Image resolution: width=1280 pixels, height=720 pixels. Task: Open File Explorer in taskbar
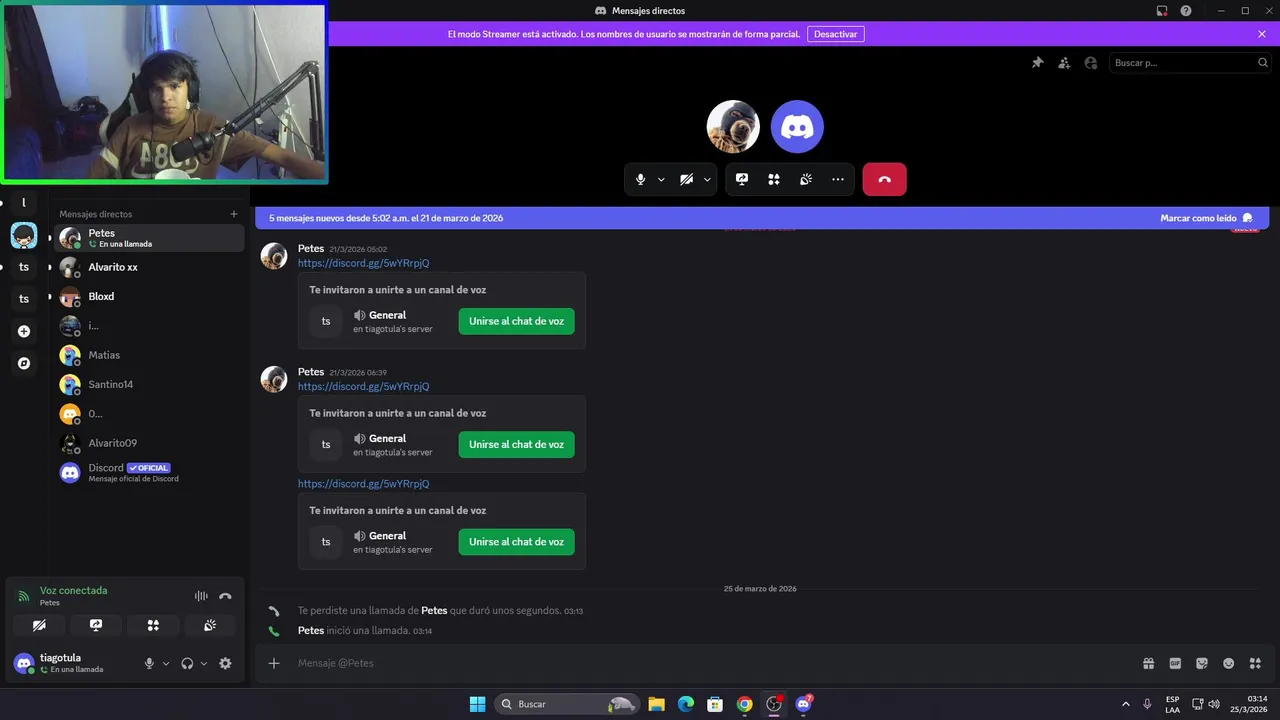(657, 704)
